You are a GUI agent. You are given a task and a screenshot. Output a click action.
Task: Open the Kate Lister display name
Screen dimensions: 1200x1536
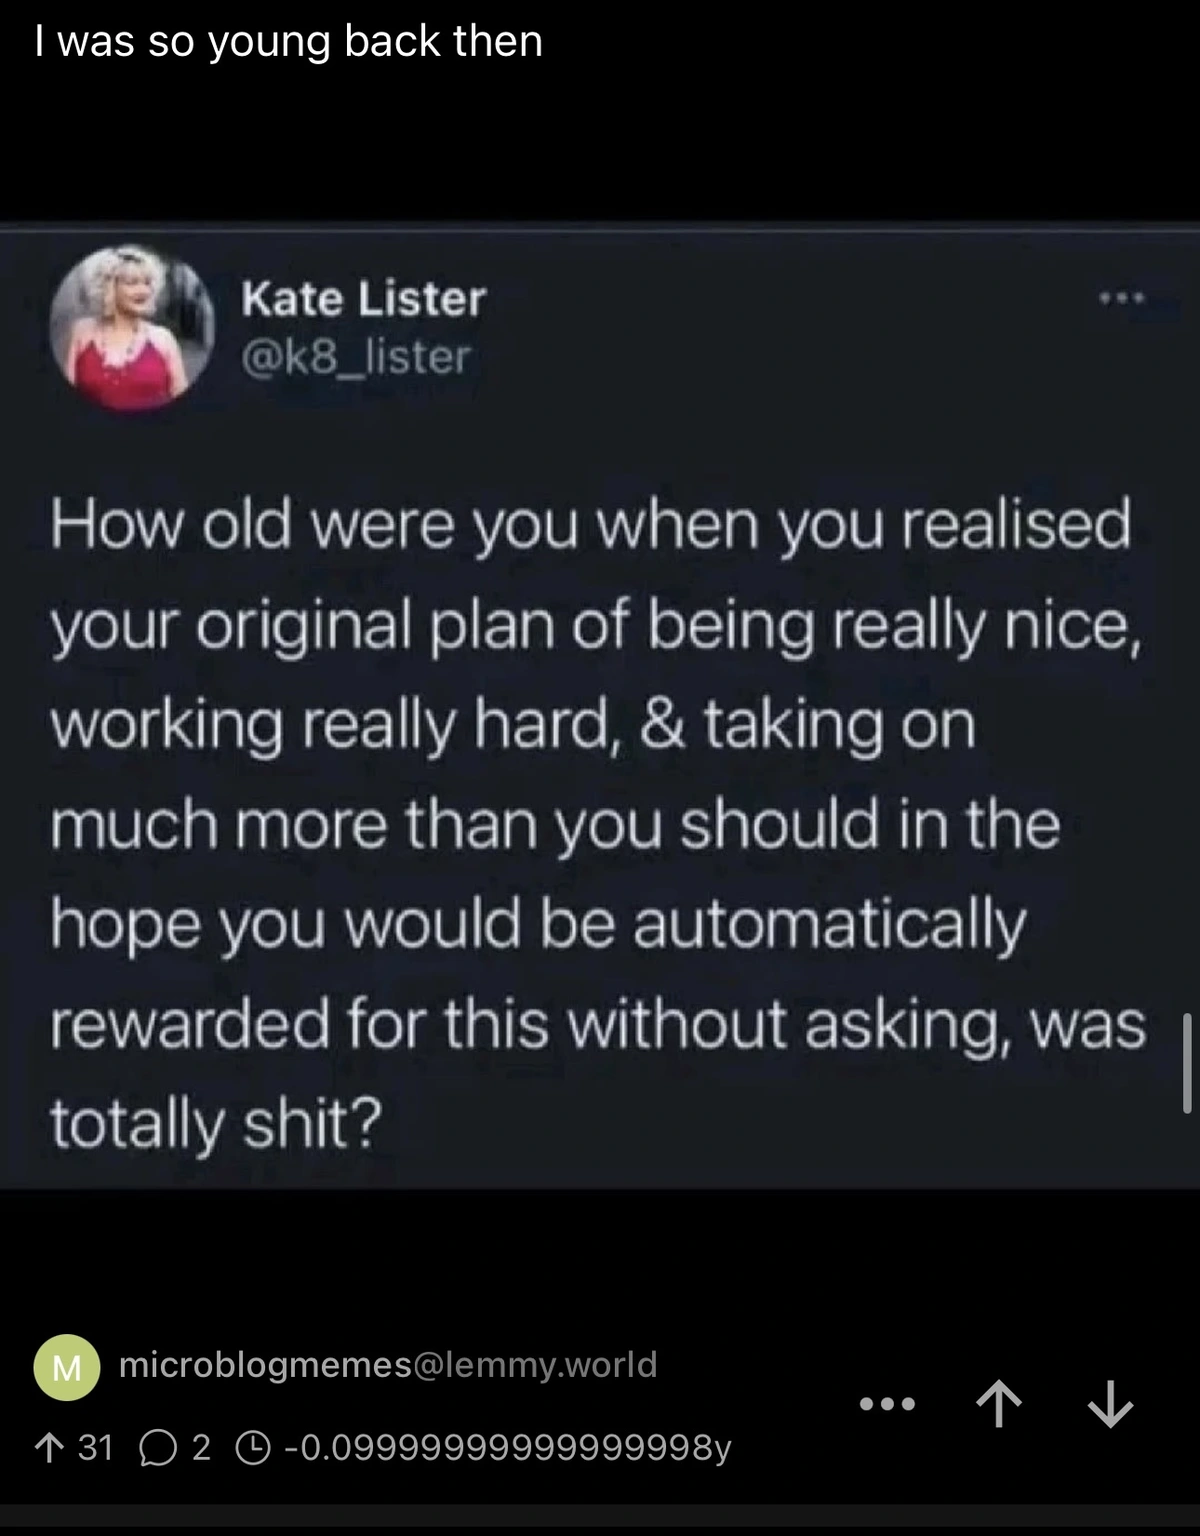pyautogui.click(x=363, y=298)
